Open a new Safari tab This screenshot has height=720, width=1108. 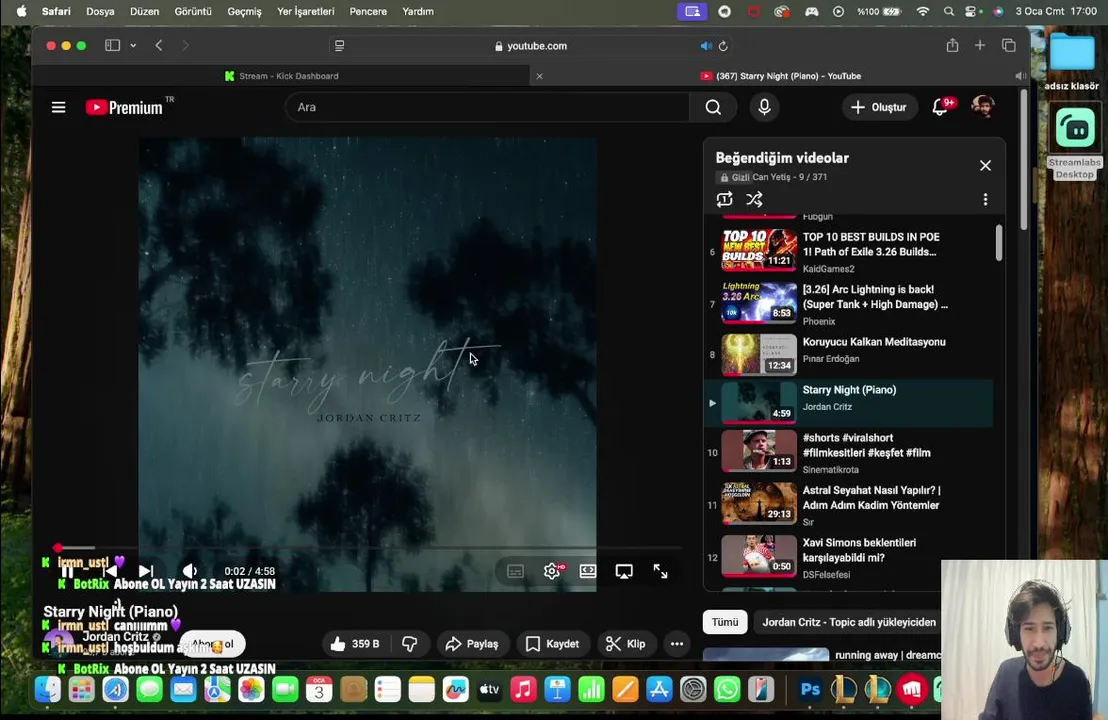click(x=979, y=45)
